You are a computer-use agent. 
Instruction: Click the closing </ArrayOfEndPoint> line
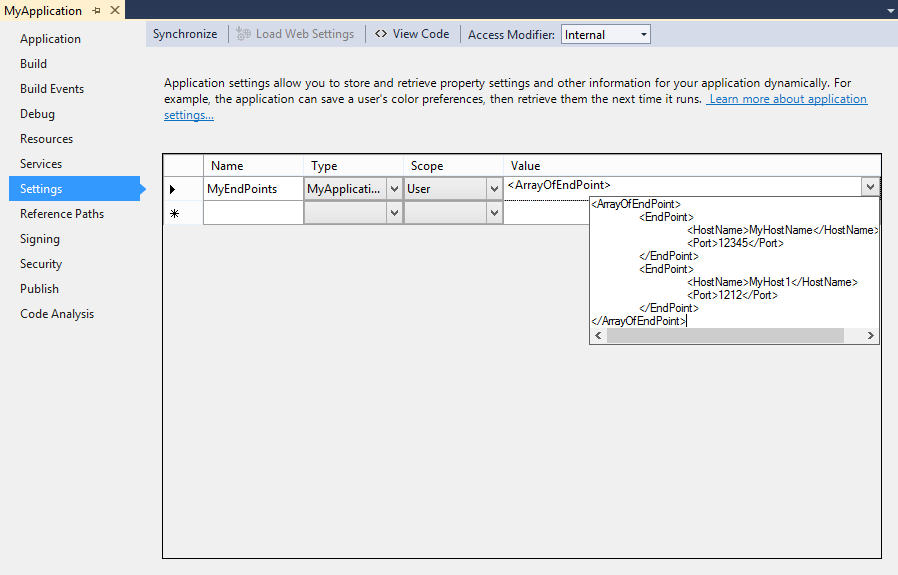click(638, 321)
